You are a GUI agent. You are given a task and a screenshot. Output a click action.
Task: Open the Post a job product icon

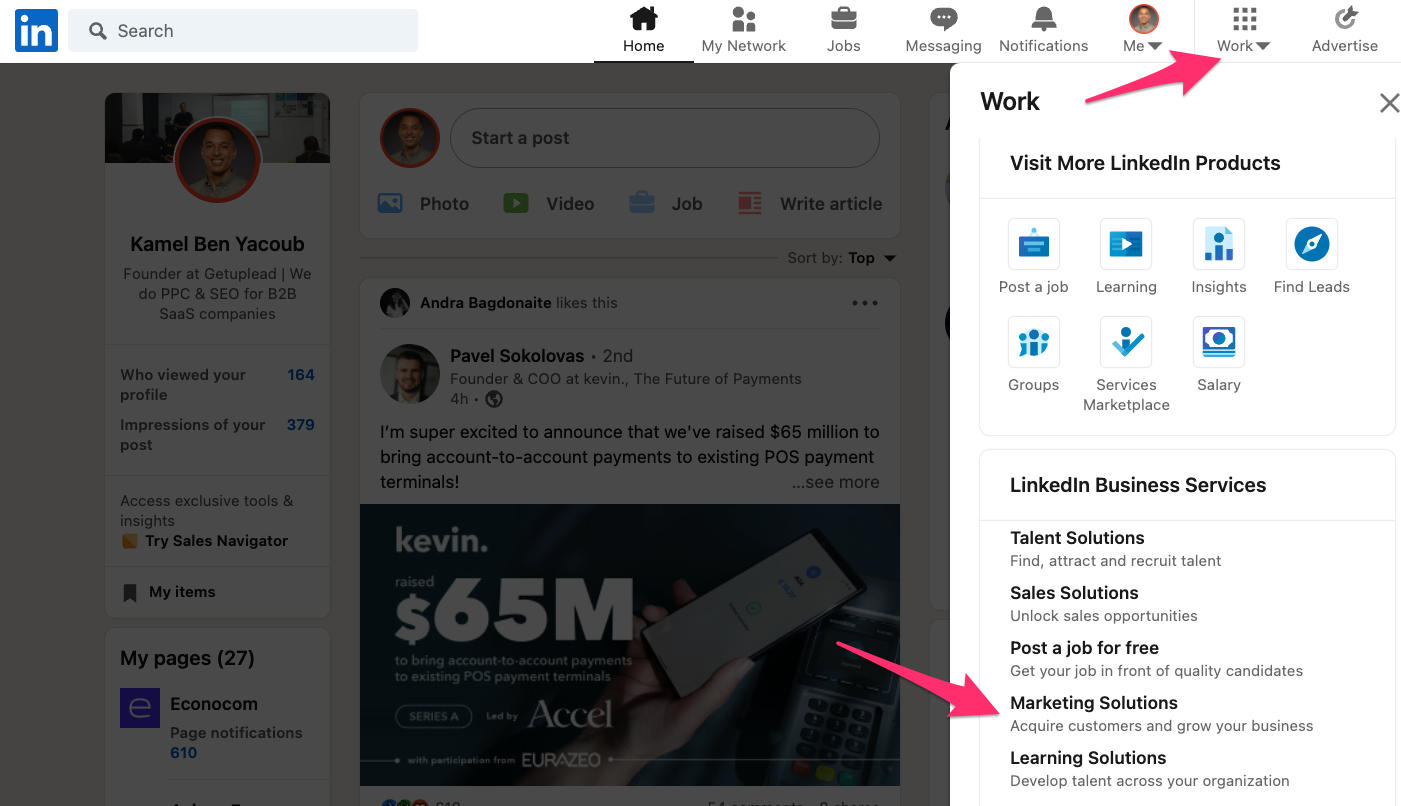tap(1034, 244)
